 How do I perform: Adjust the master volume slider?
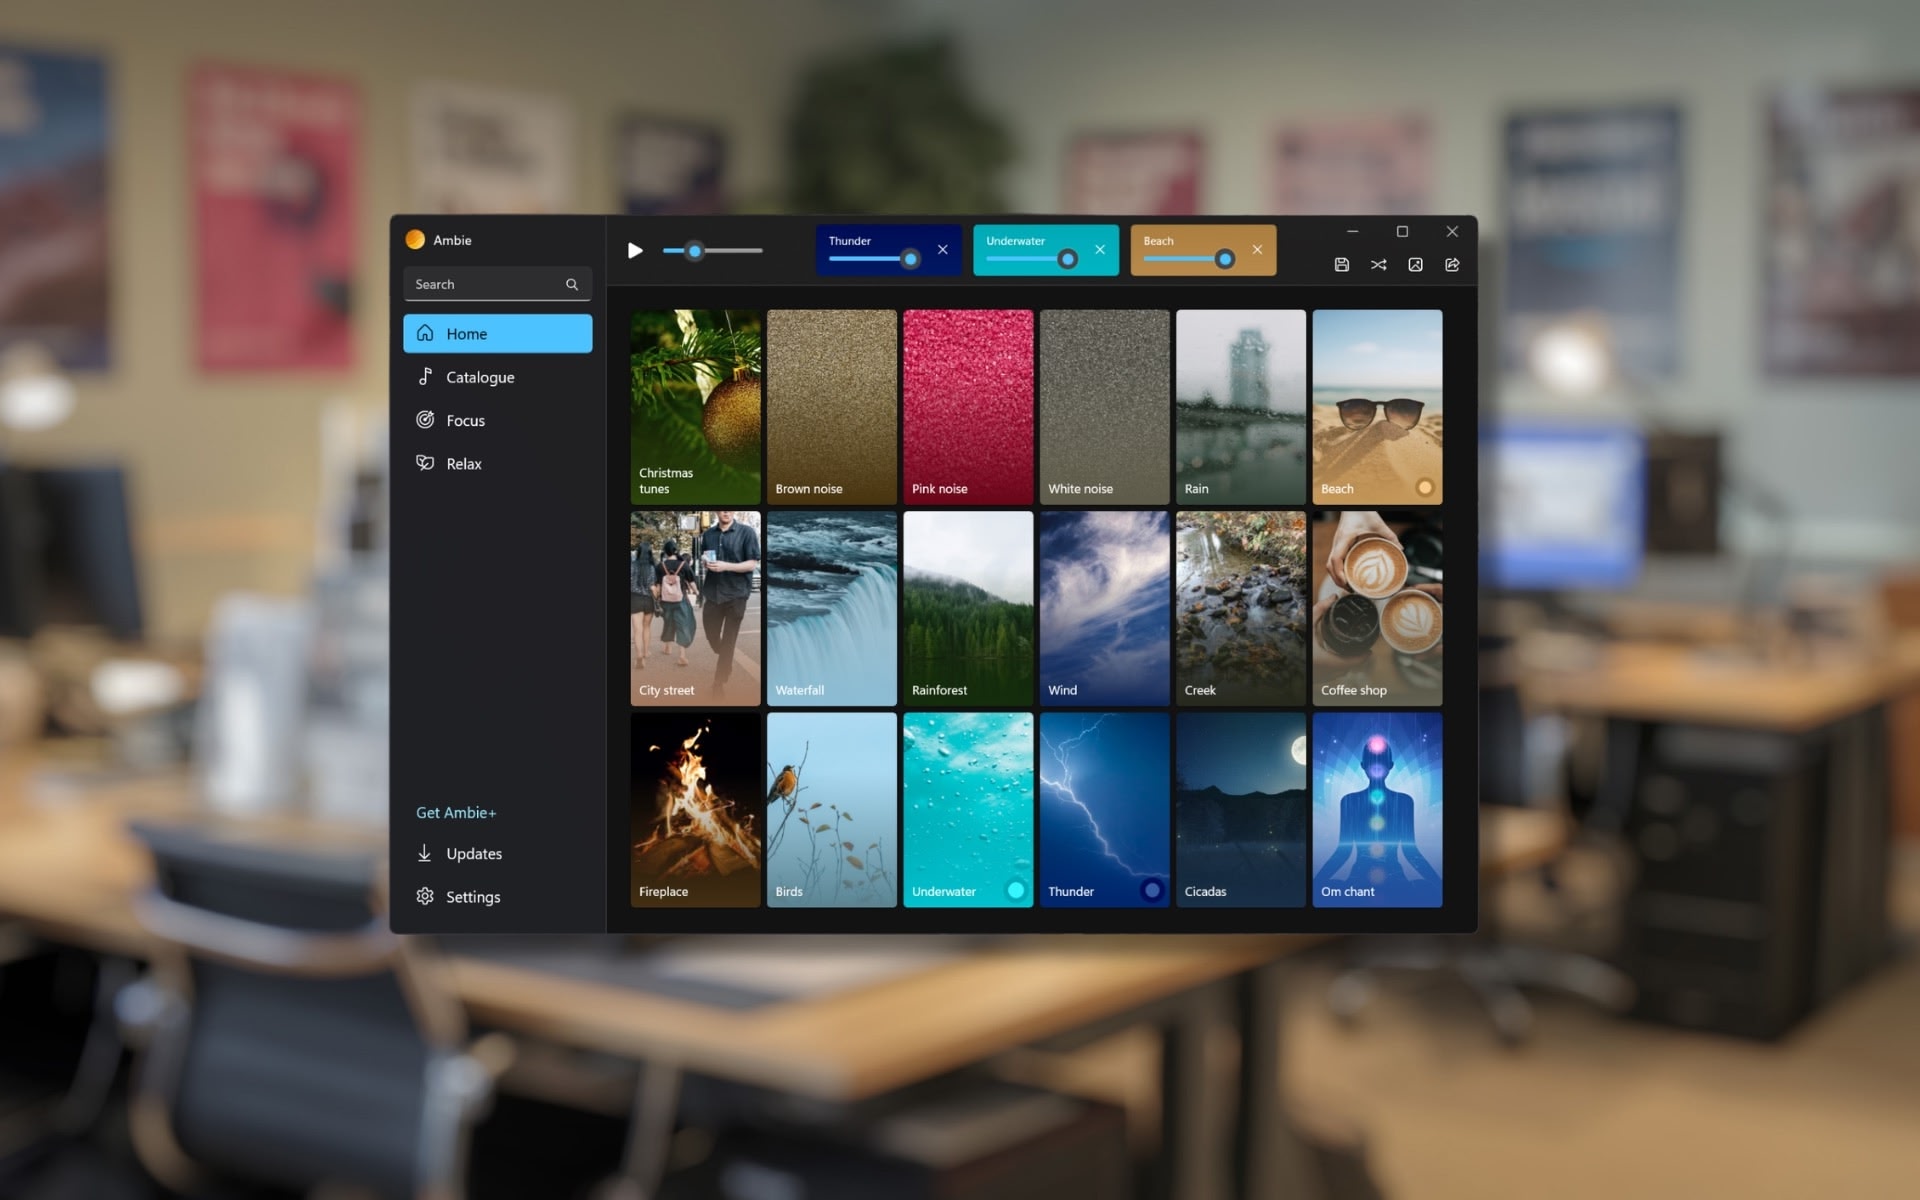point(696,251)
